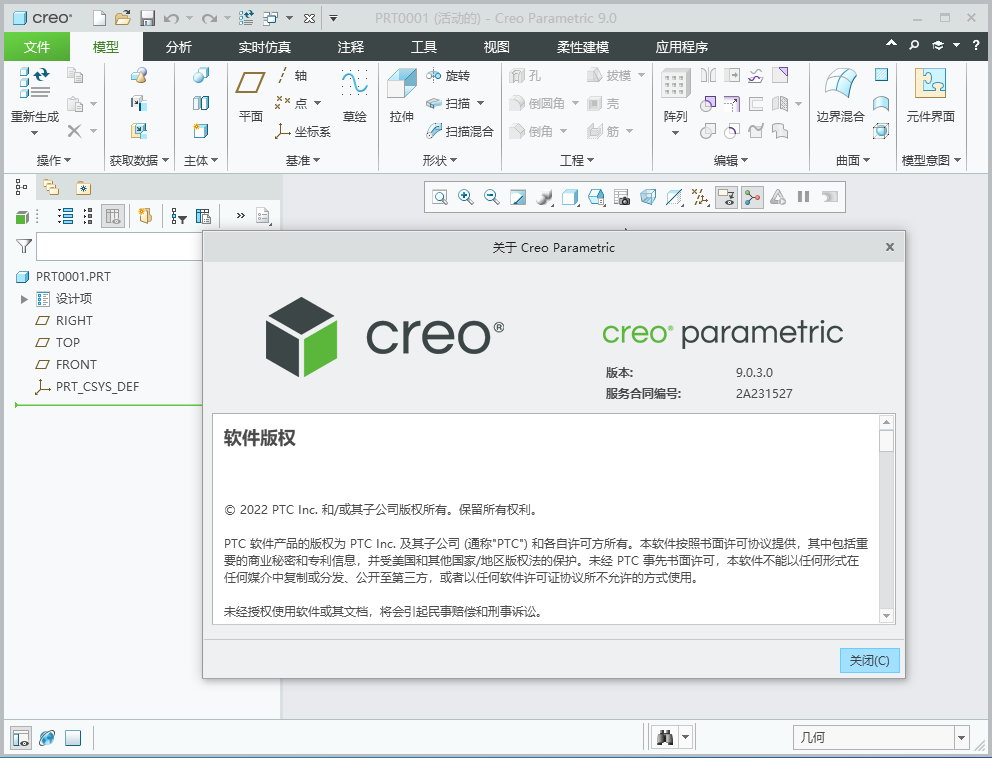Click the Pause simulation icon
992x758 pixels.
click(803, 197)
